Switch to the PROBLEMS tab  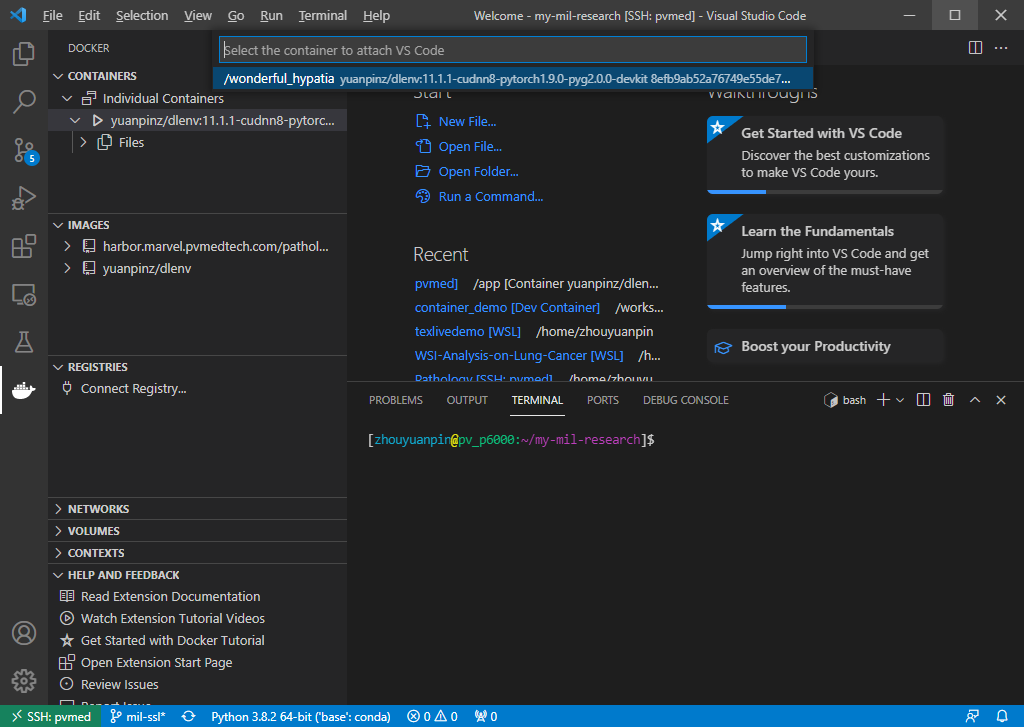coord(396,400)
